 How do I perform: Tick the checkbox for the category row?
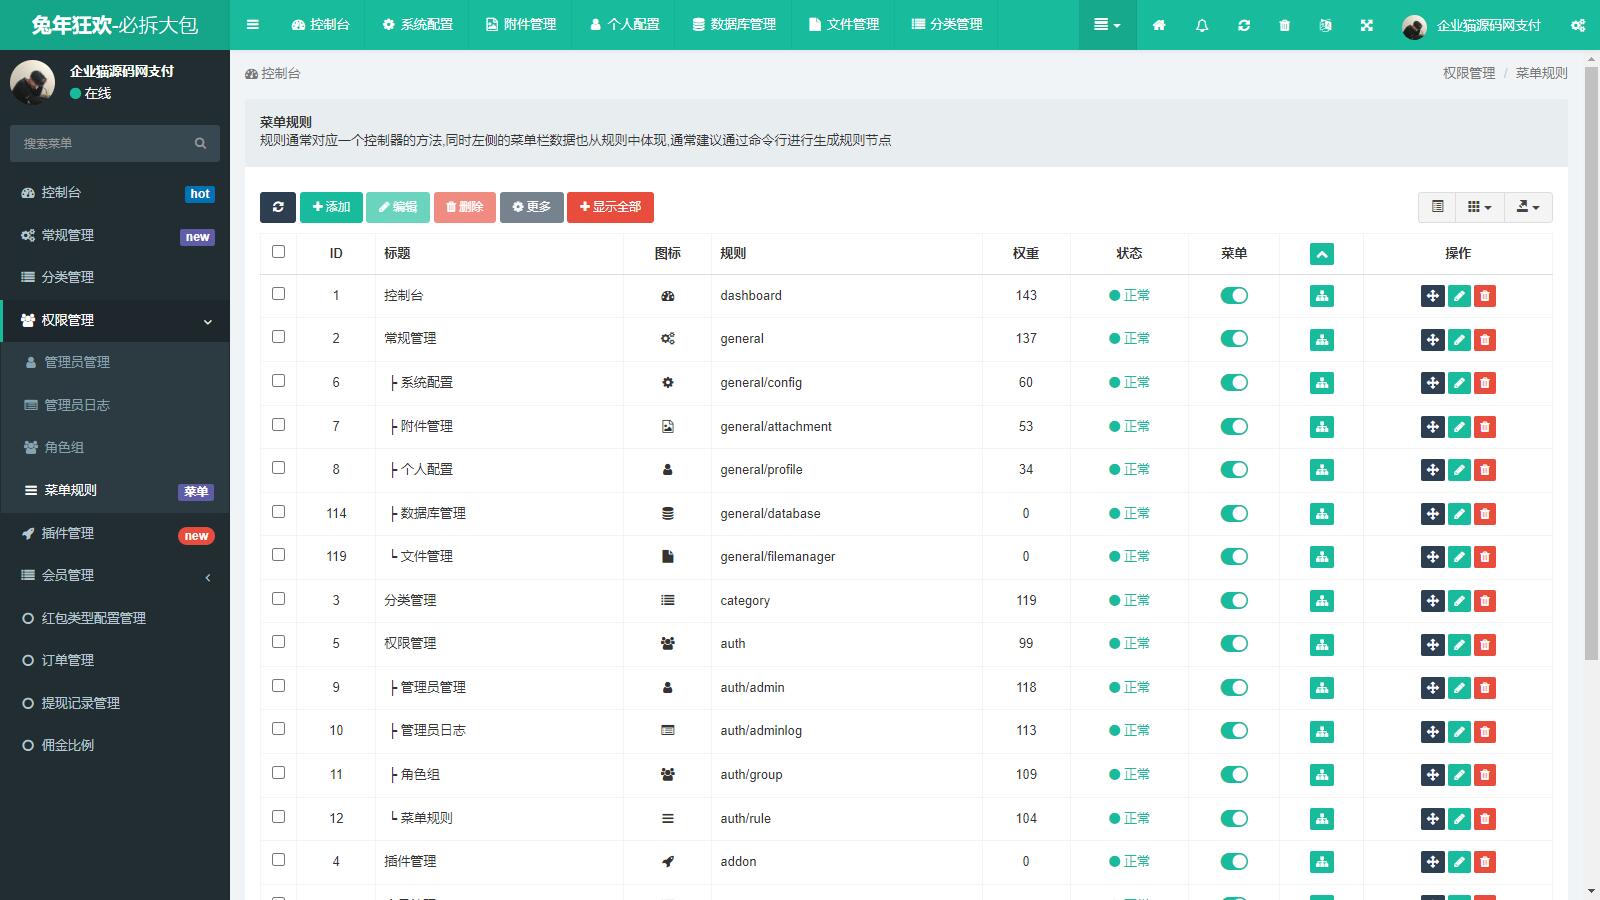278,599
